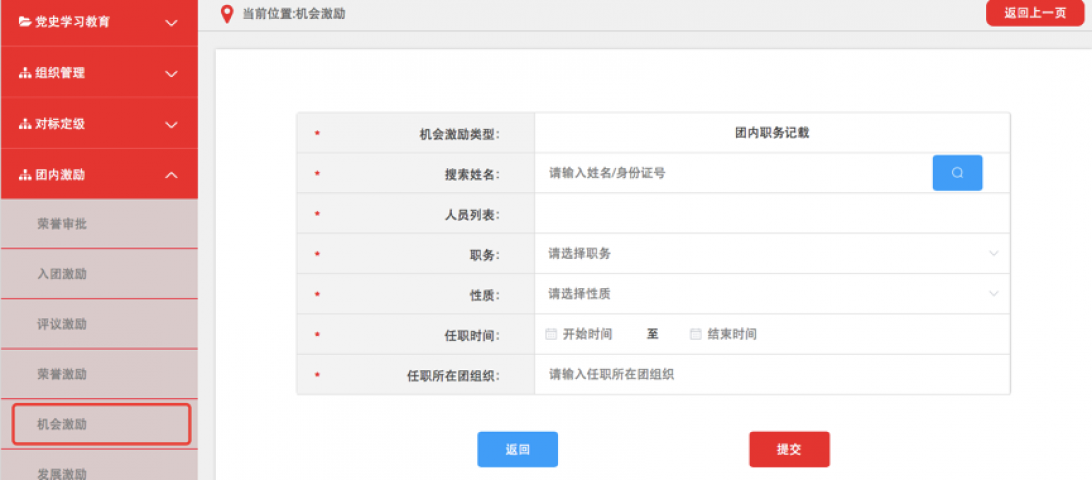
Task: Click the blue 返回 button
Action: pyautogui.click(x=517, y=450)
